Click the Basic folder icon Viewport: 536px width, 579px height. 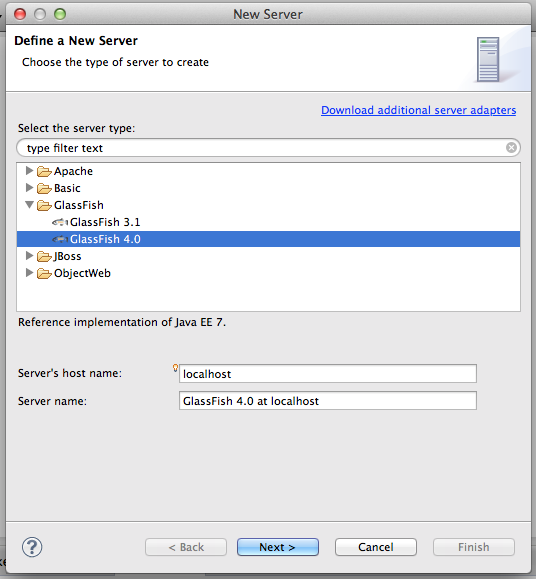44,188
